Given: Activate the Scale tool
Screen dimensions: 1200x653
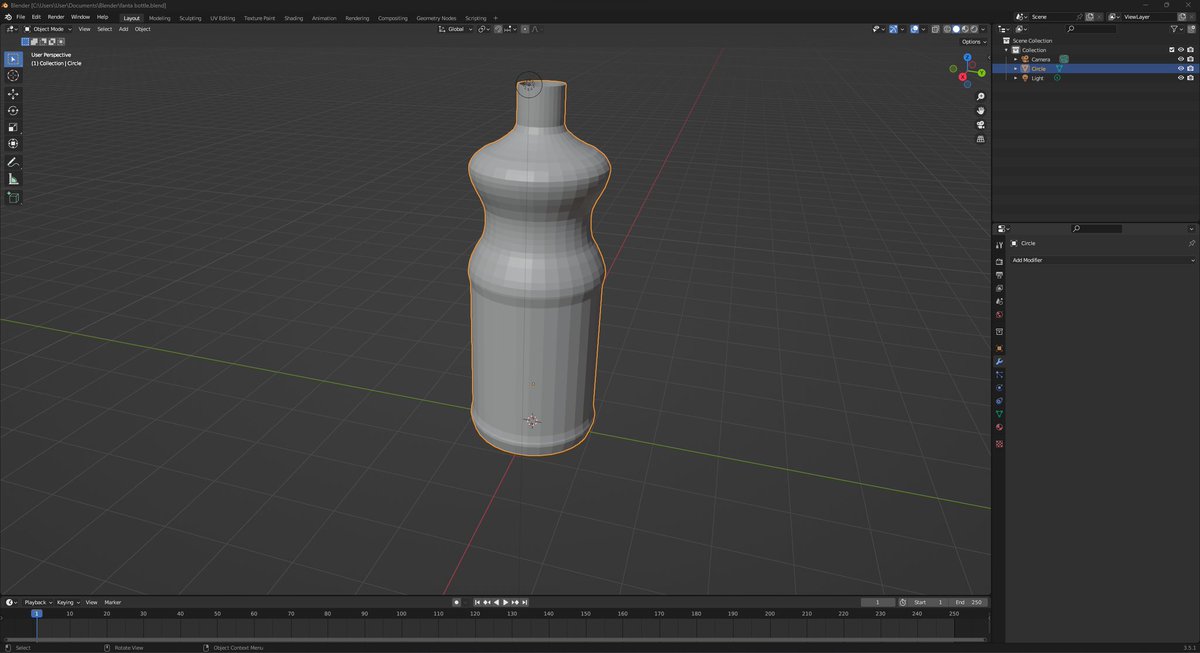Looking at the screenshot, I should (13, 125).
